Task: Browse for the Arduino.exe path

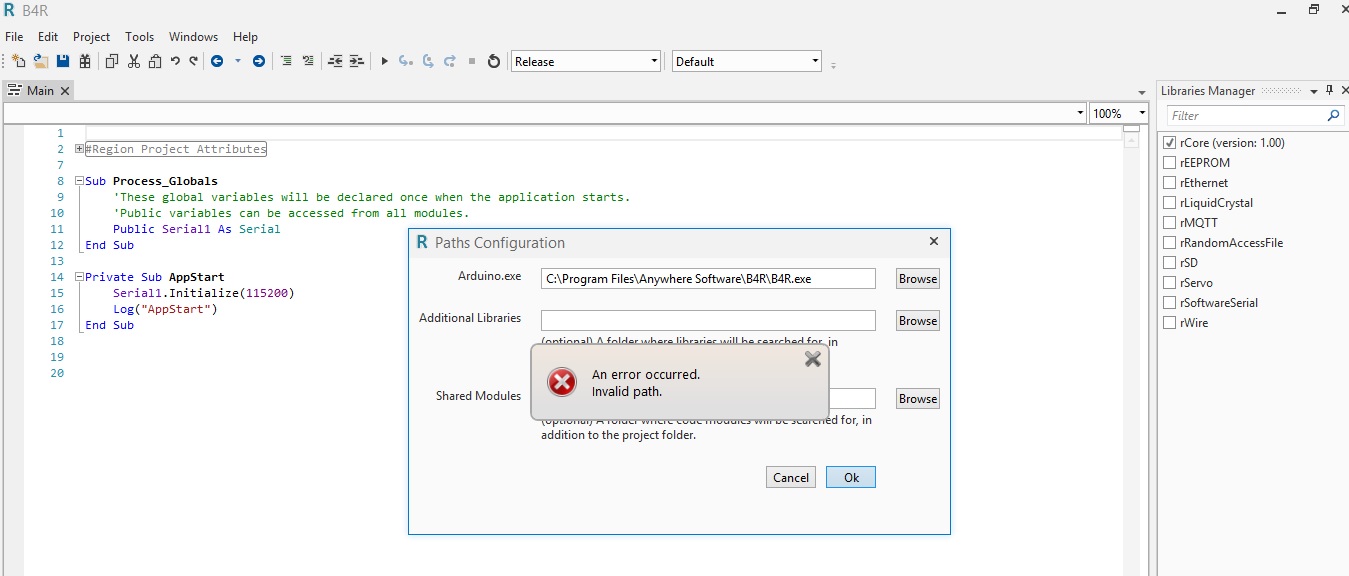Action: pos(917,279)
